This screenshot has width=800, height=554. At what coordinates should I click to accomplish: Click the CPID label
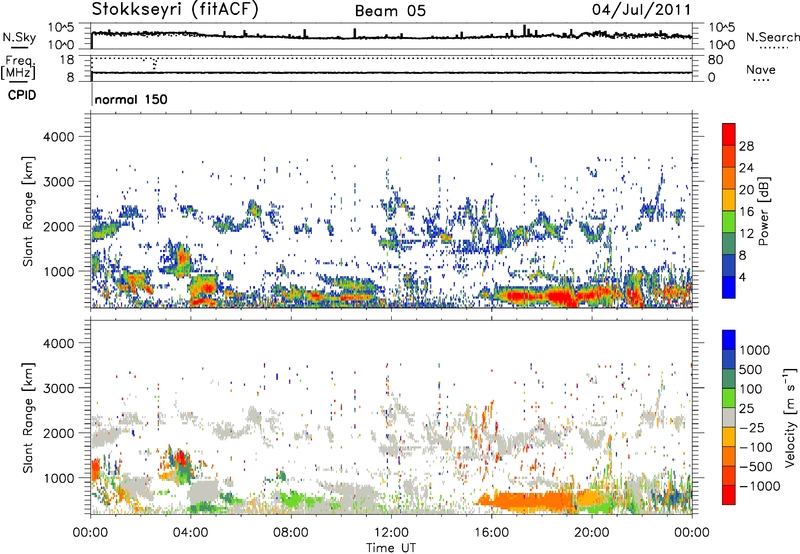tap(22, 95)
